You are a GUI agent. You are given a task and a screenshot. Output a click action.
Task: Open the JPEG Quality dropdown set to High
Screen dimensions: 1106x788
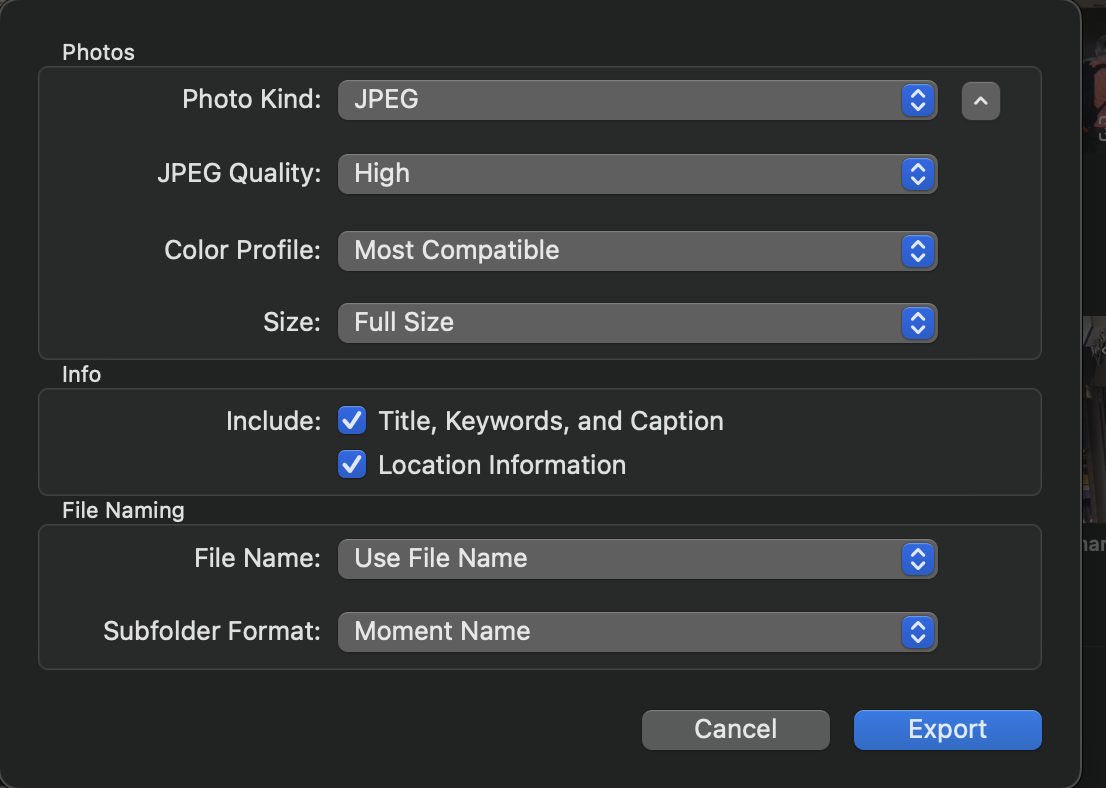[x=620, y=174]
